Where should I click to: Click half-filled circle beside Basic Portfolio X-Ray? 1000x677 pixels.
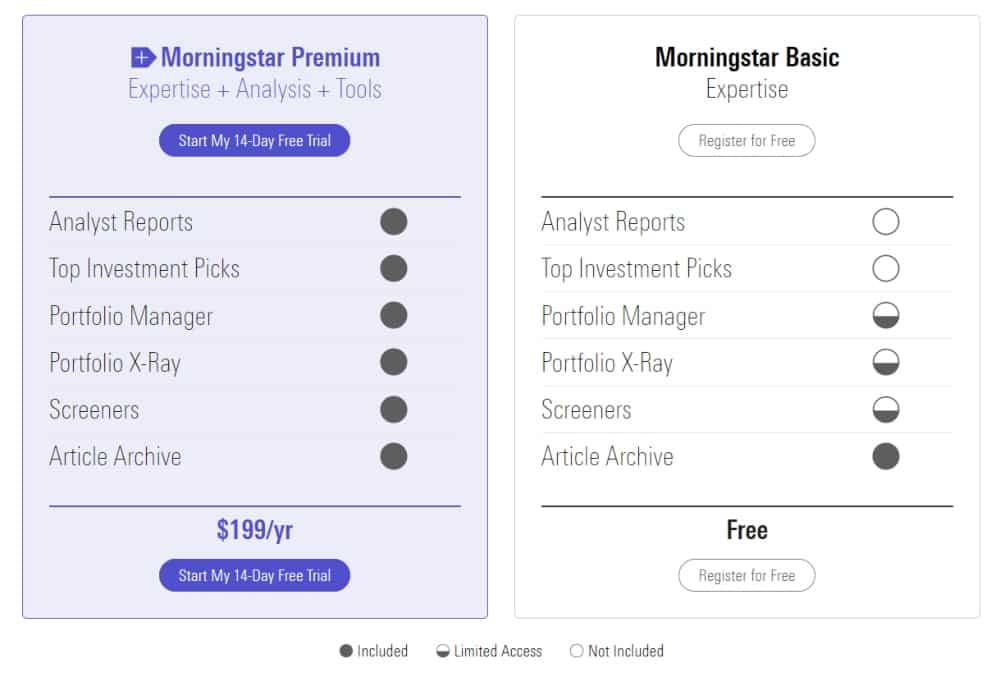point(886,362)
